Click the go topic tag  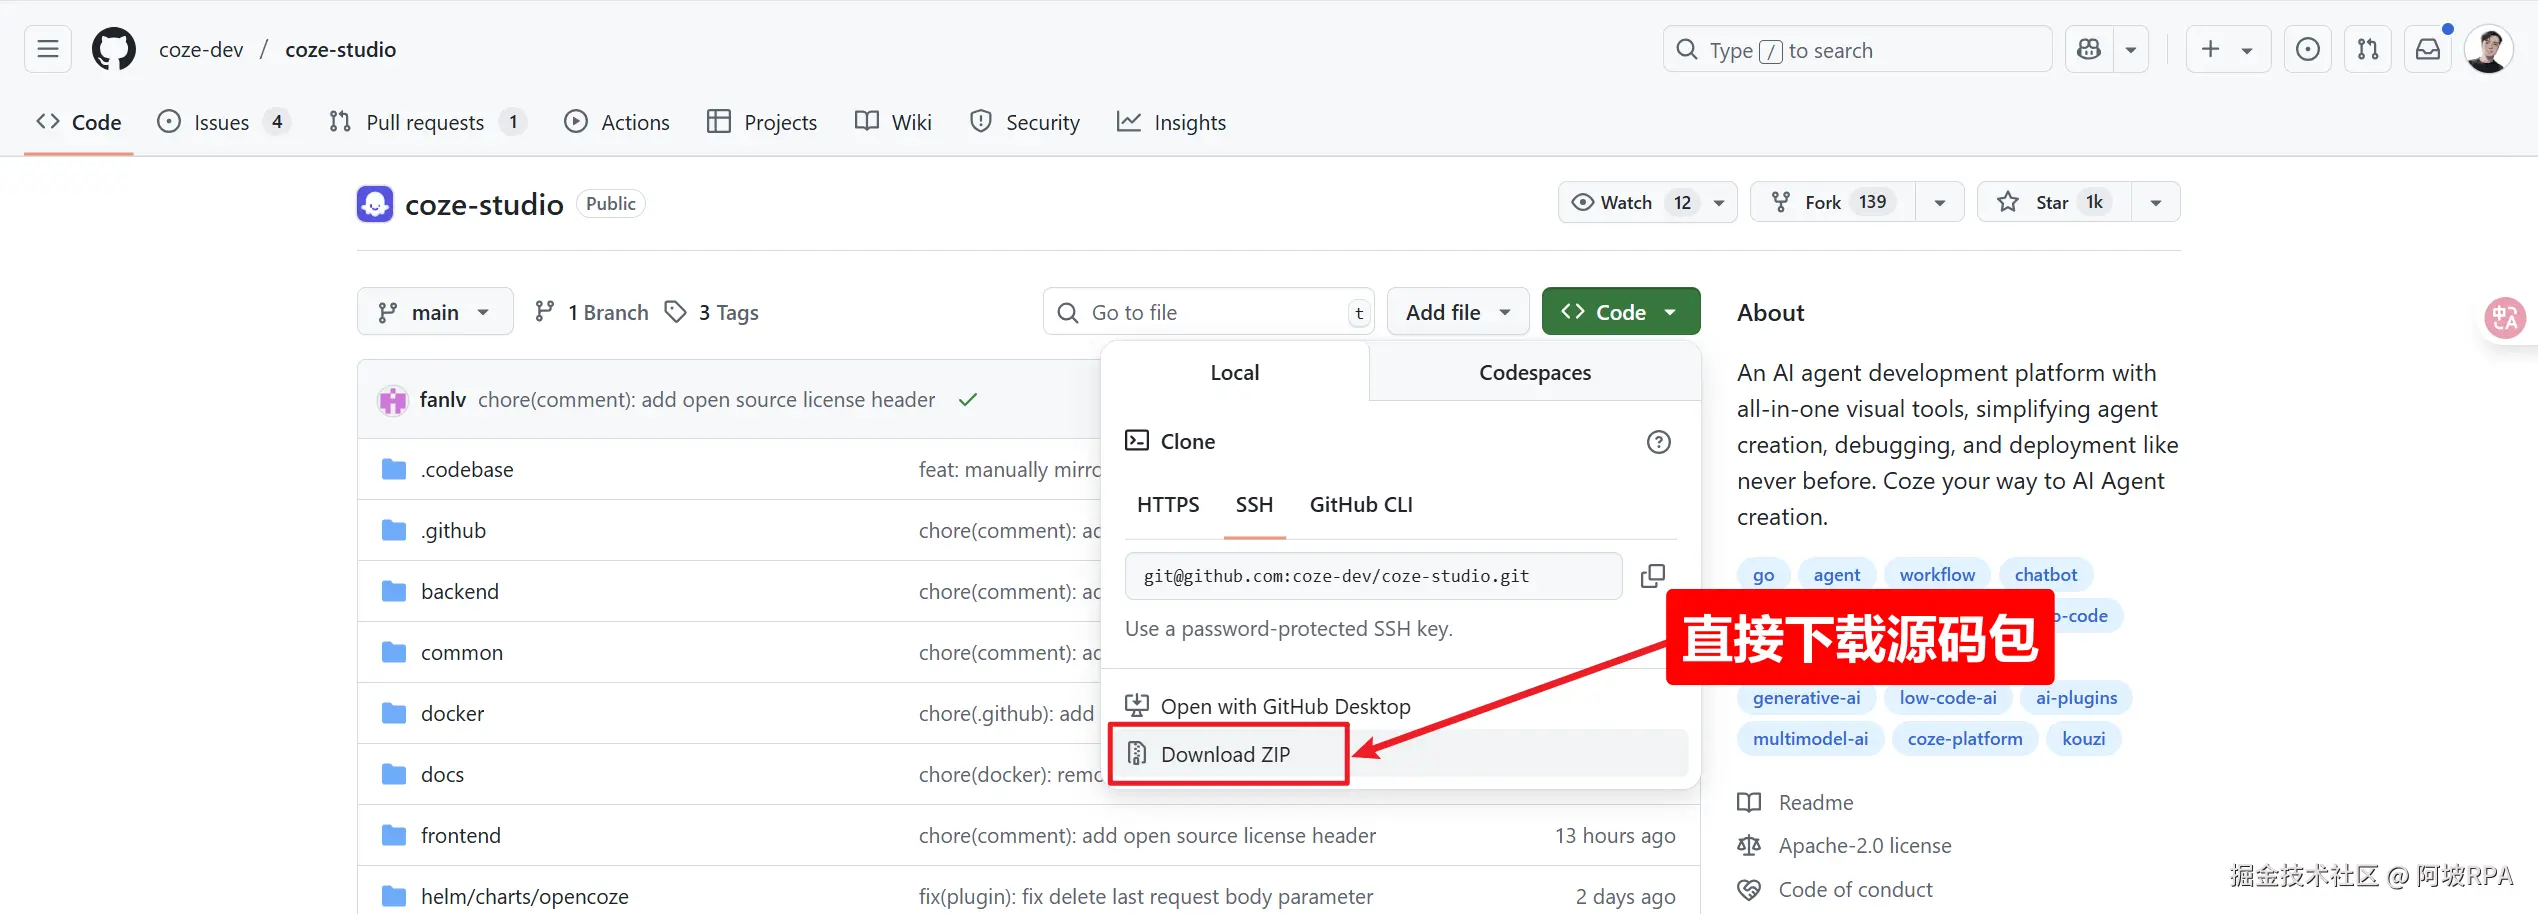(x=1764, y=575)
